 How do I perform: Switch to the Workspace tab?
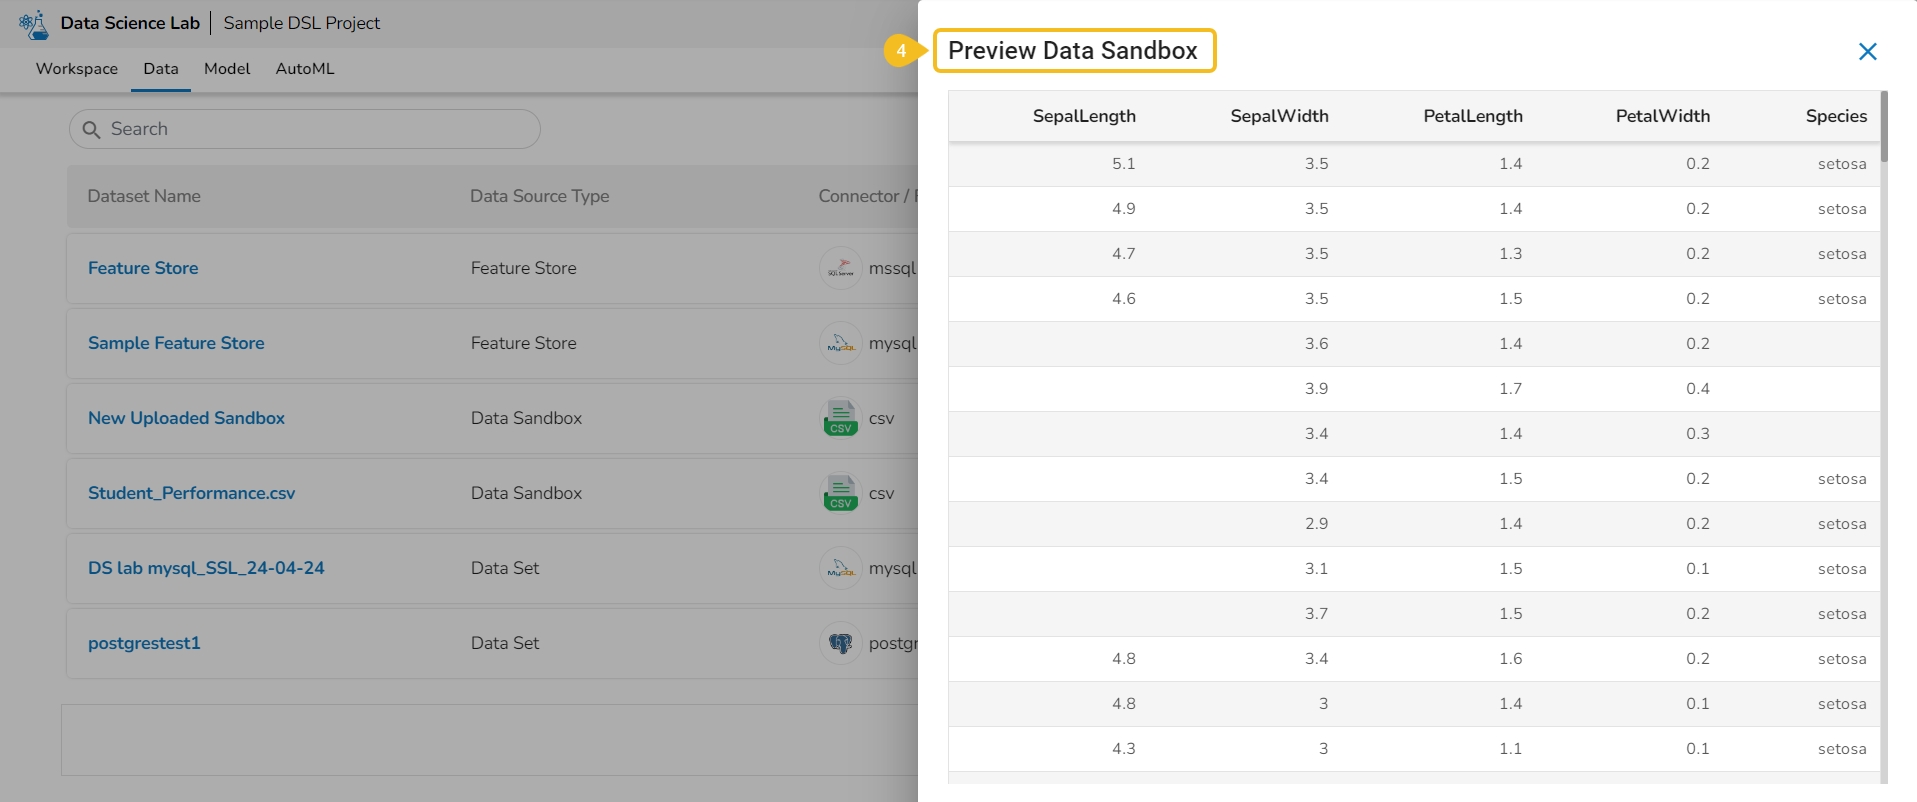(x=77, y=69)
